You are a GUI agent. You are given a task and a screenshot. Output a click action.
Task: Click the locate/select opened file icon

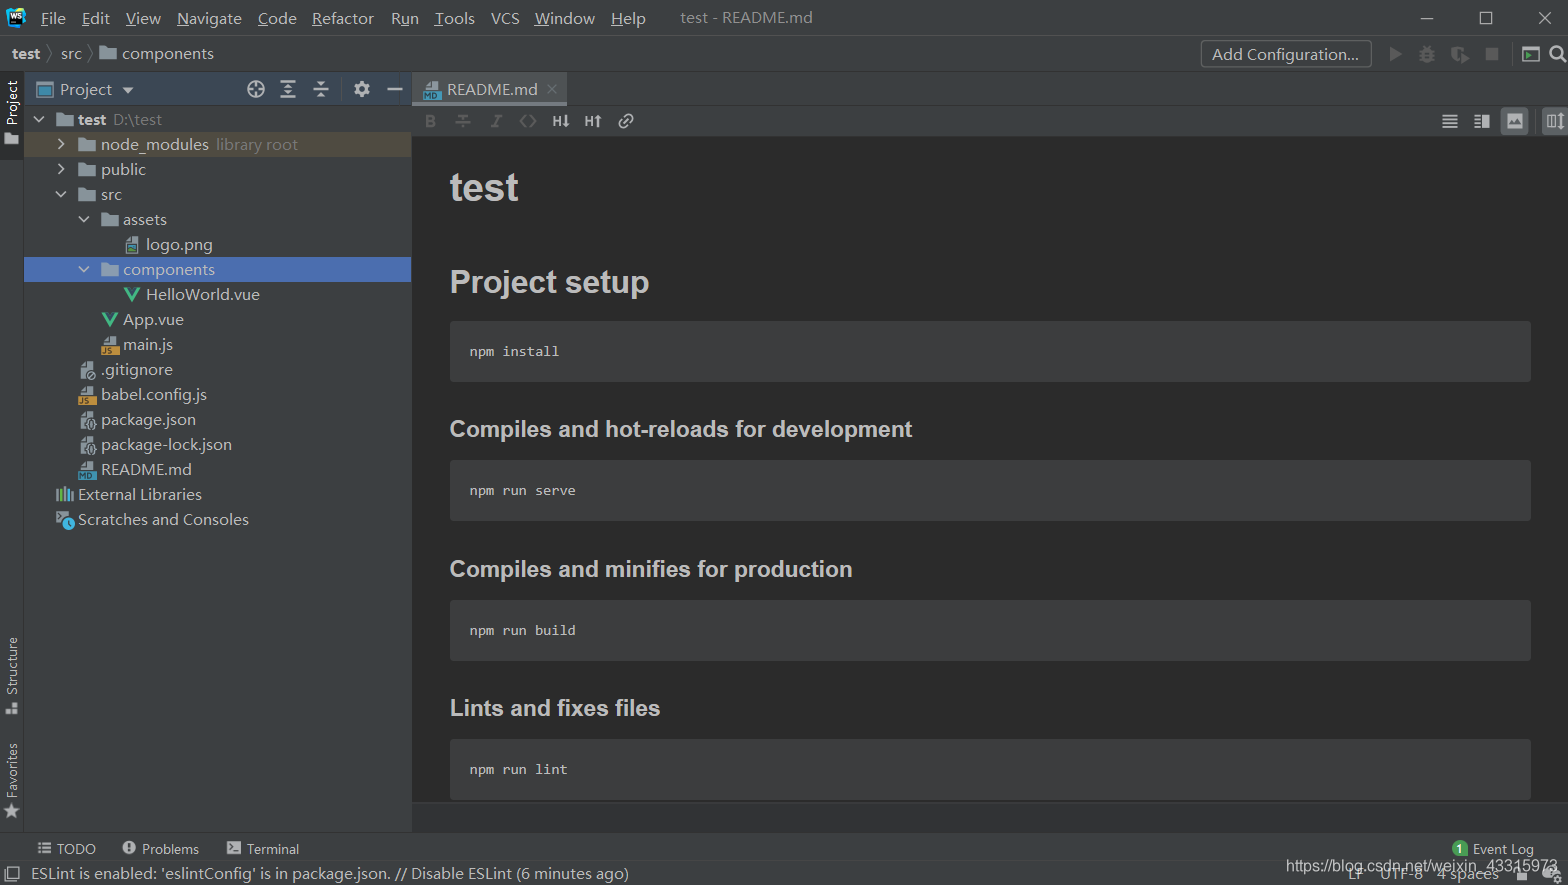256,89
